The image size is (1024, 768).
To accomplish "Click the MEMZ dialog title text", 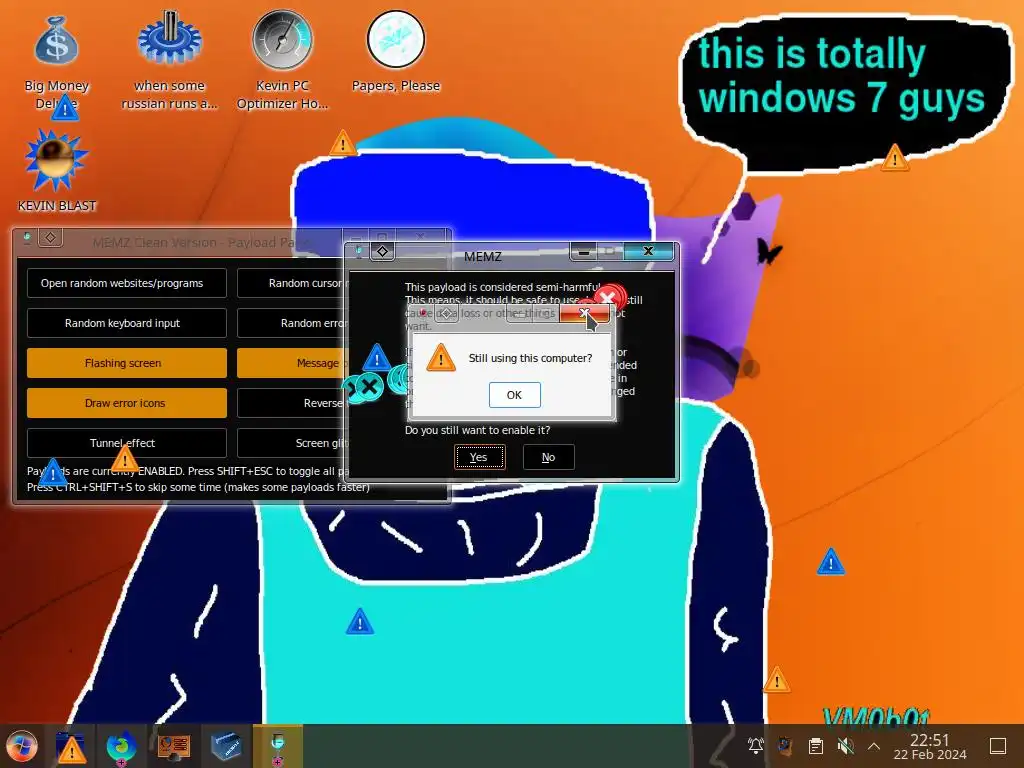I will pos(483,256).
